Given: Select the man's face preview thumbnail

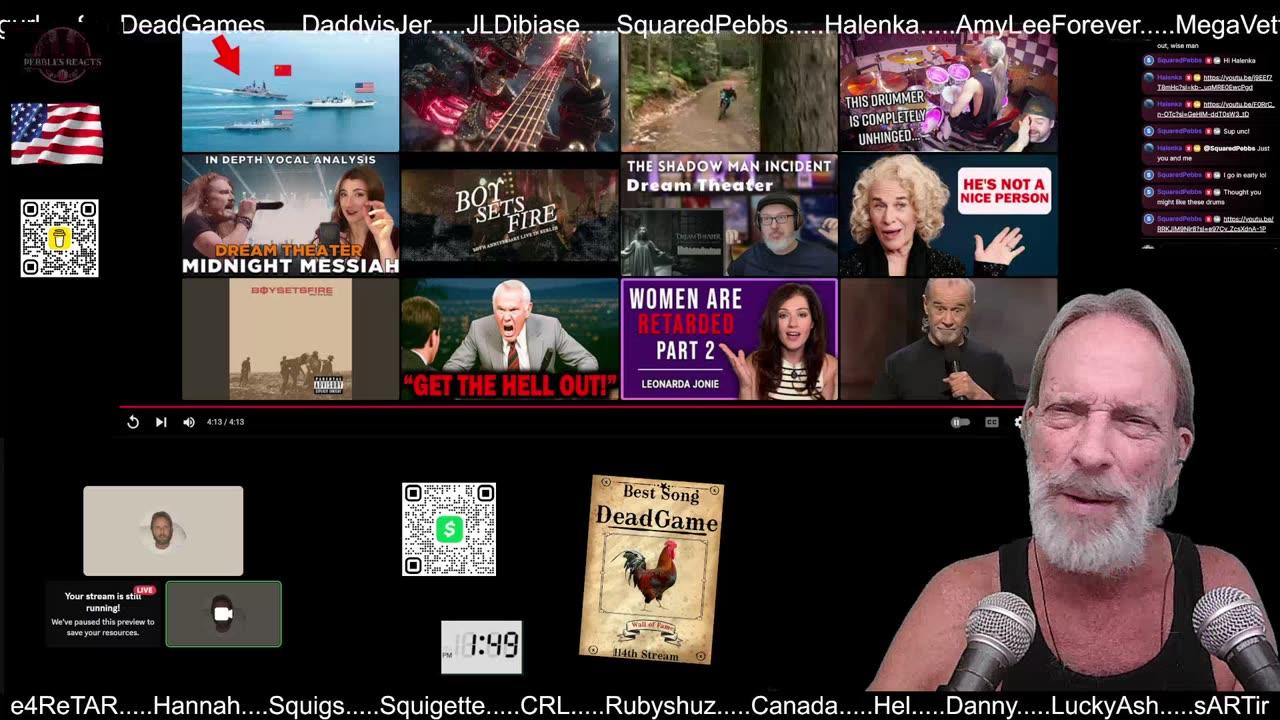Looking at the screenshot, I should coord(163,531).
